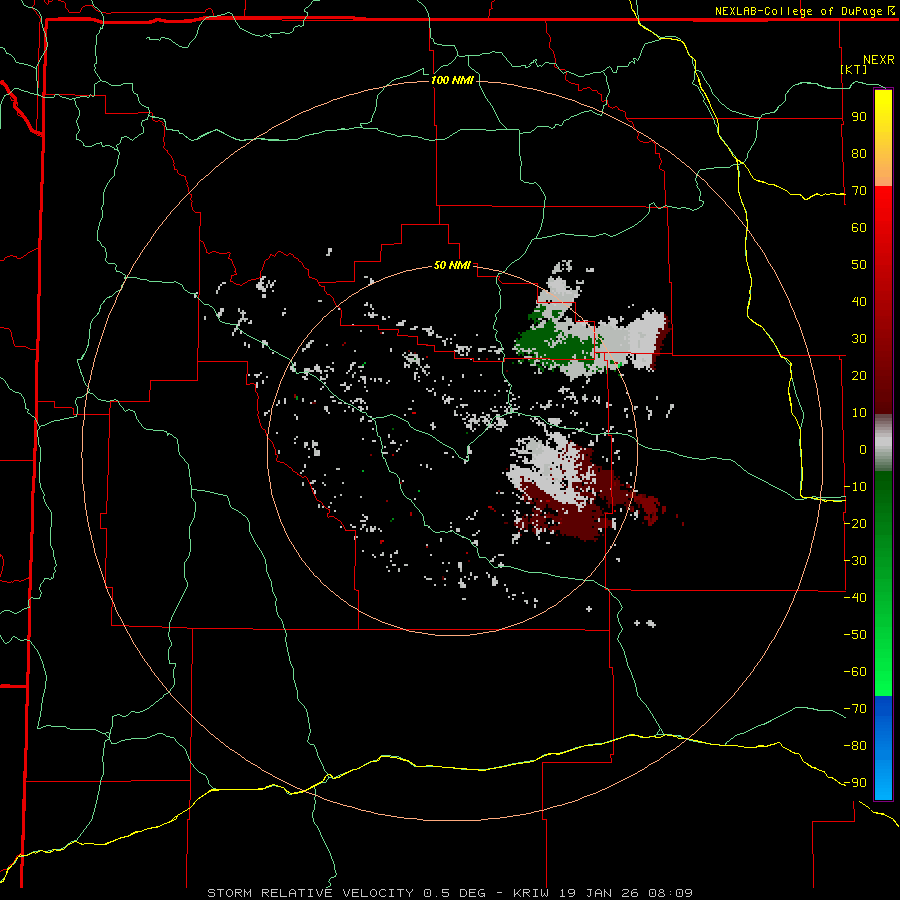Click the -90 value on velocity scale
900x900 pixels.
(855, 783)
